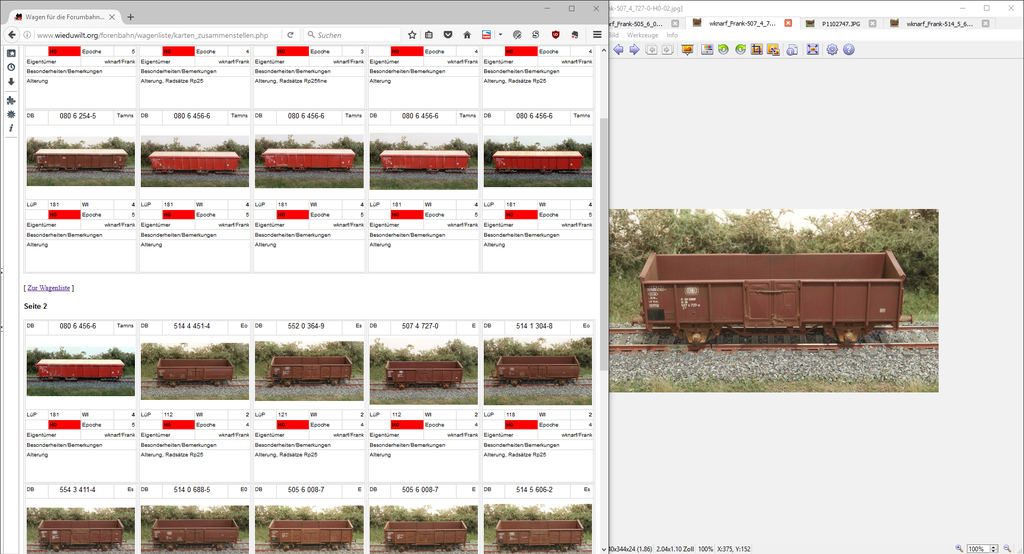
Task: Open Firefox hamburger menu
Action: click(597, 35)
